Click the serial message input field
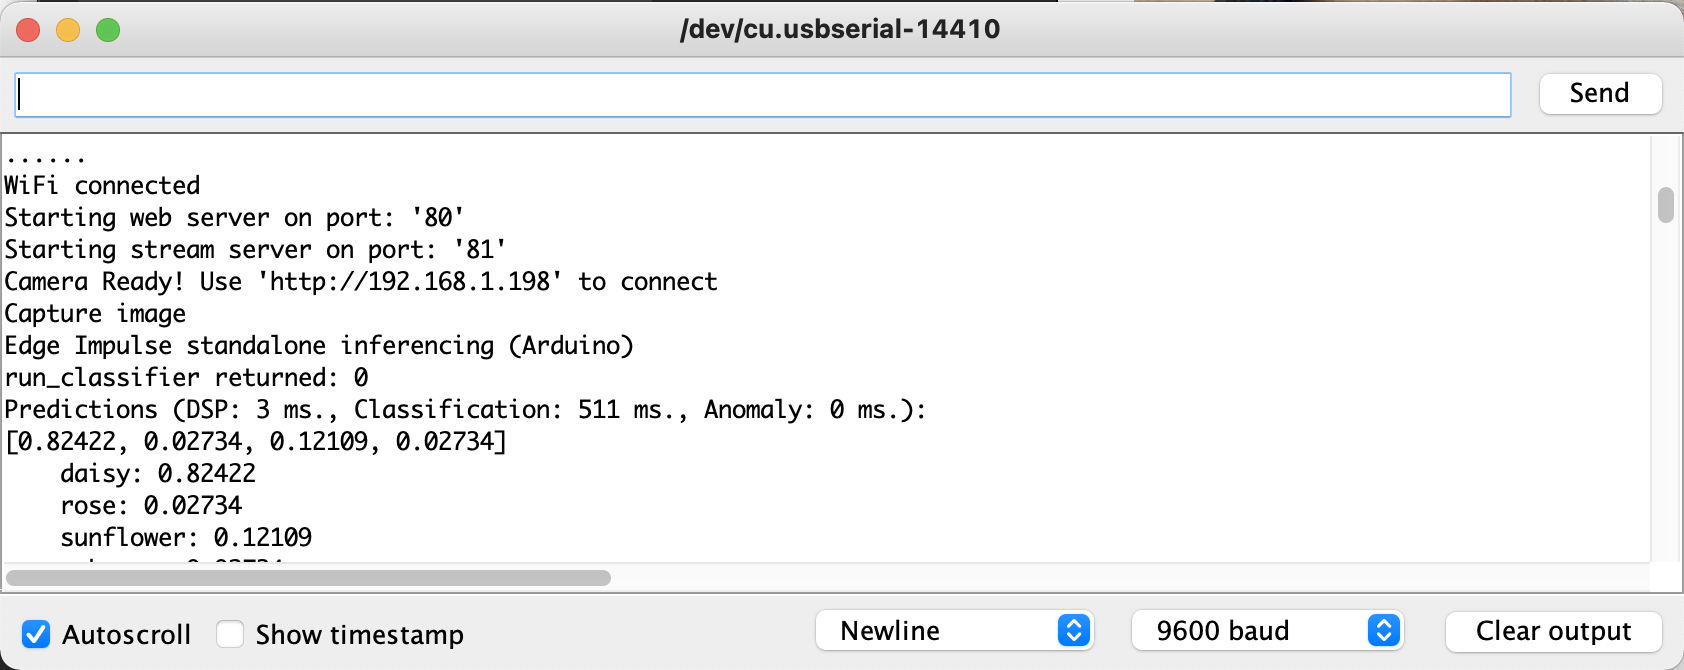1684x670 pixels. pos(760,94)
